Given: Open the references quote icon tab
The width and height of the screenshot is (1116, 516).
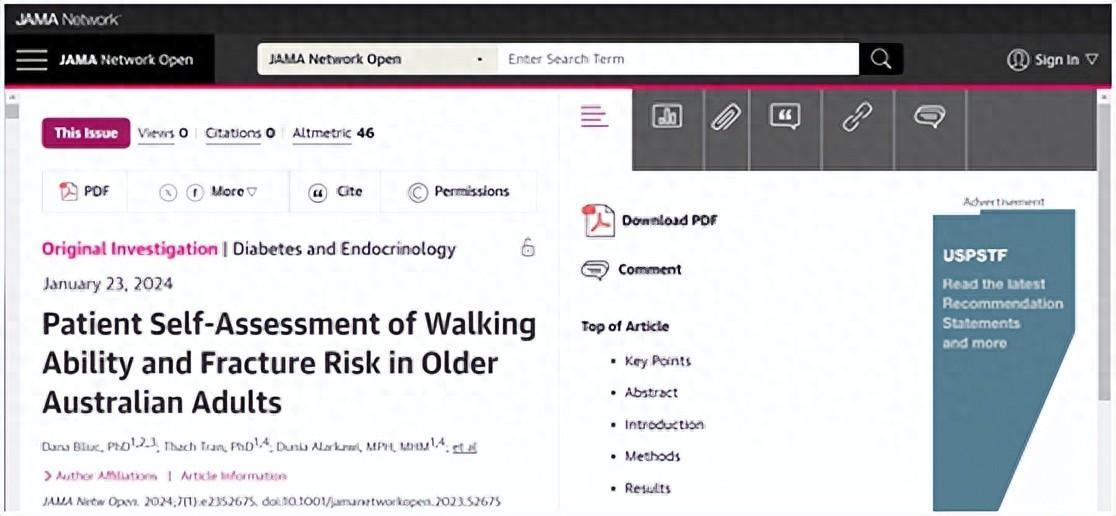Looking at the screenshot, I should pyautogui.click(x=785, y=117).
